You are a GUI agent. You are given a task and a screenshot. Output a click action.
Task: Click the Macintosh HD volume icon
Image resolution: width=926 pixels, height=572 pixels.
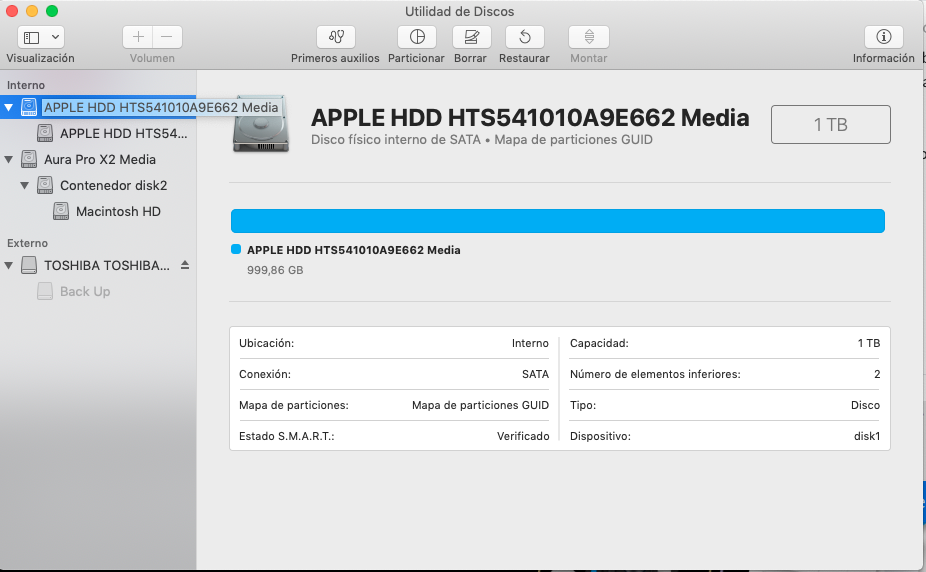[x=61, y=211]
